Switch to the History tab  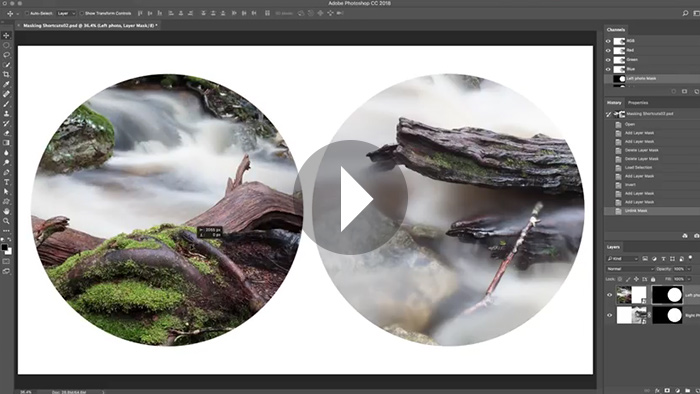[x=614, y=103]
